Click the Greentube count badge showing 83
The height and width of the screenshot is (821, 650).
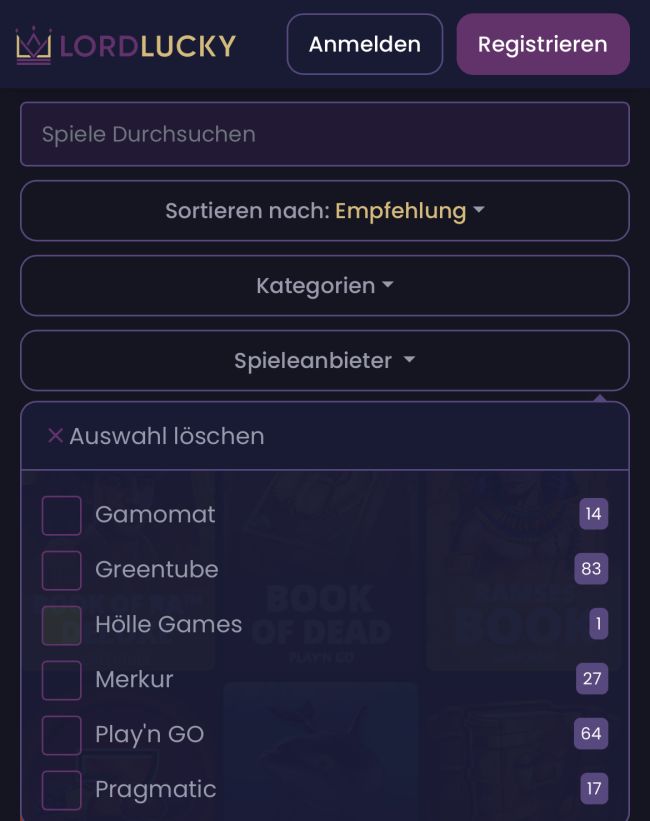point(591,569)
